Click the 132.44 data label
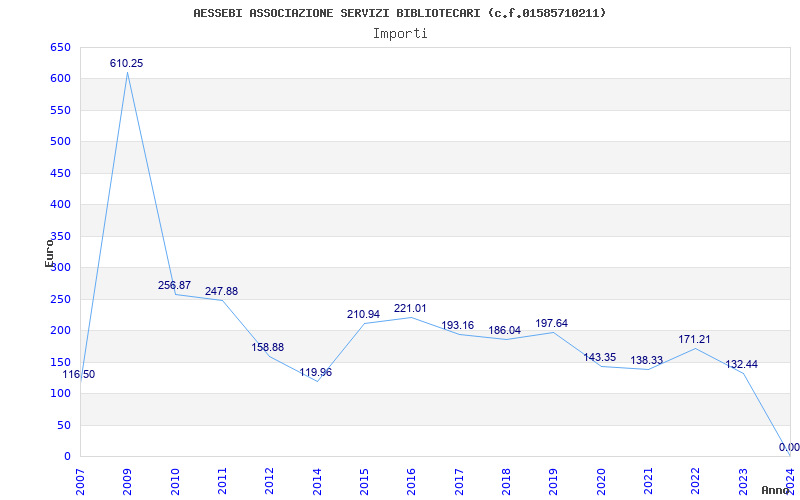The image size is (800, 500). coord(741,364)
